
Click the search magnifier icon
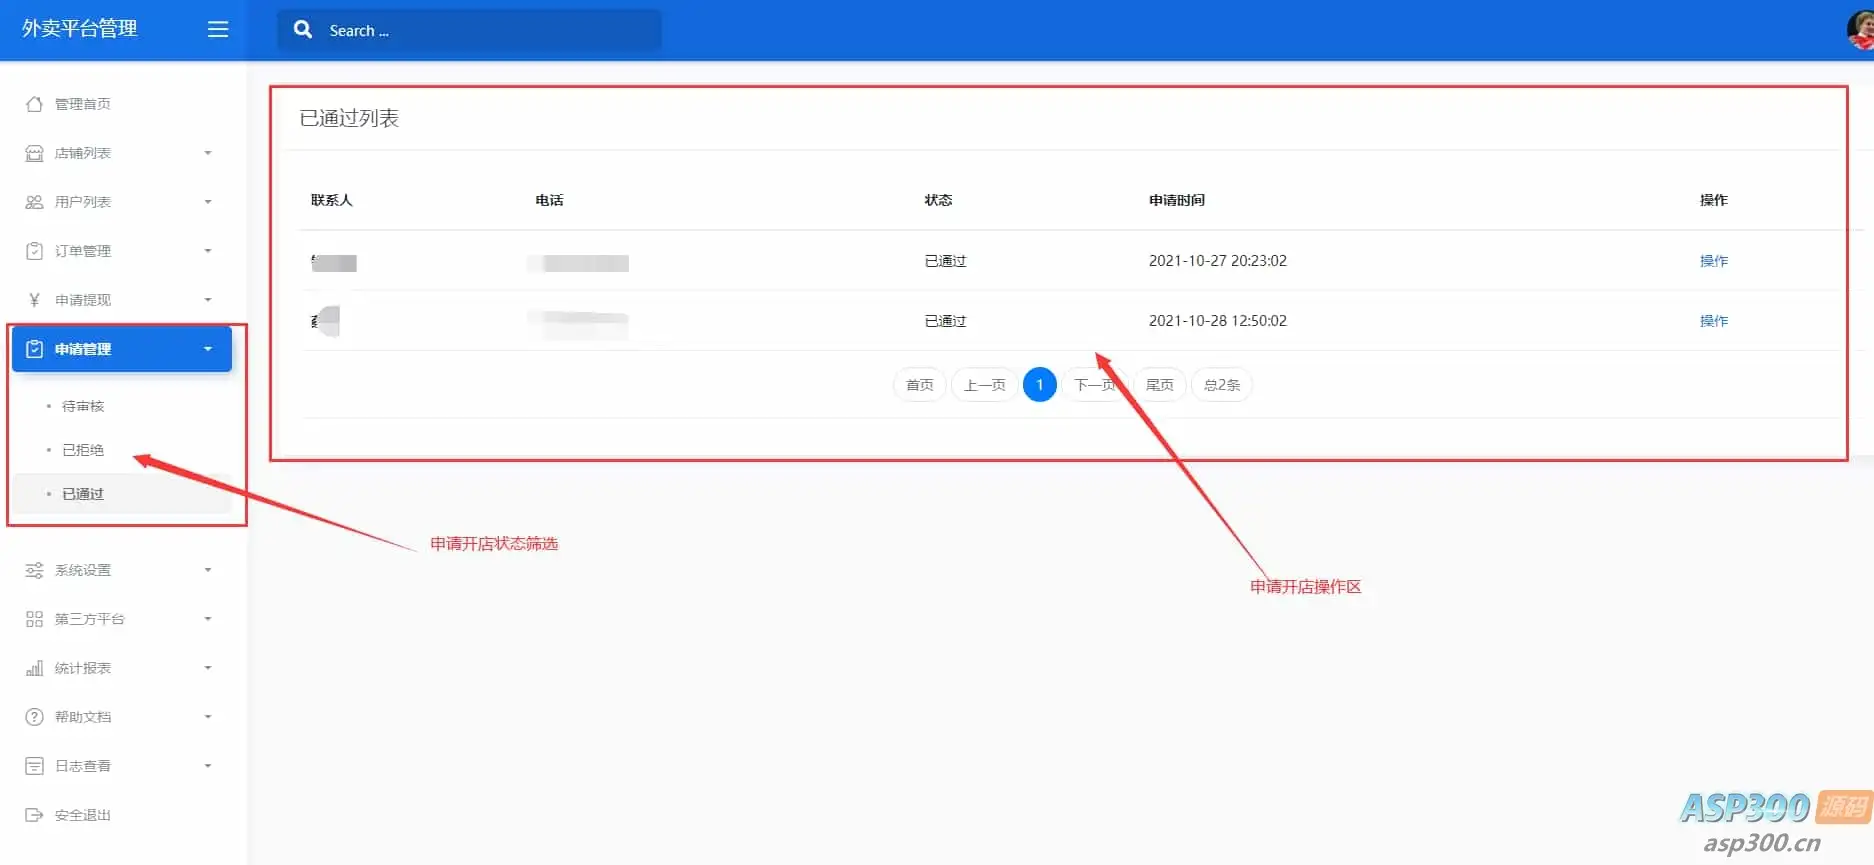(303, 30)
